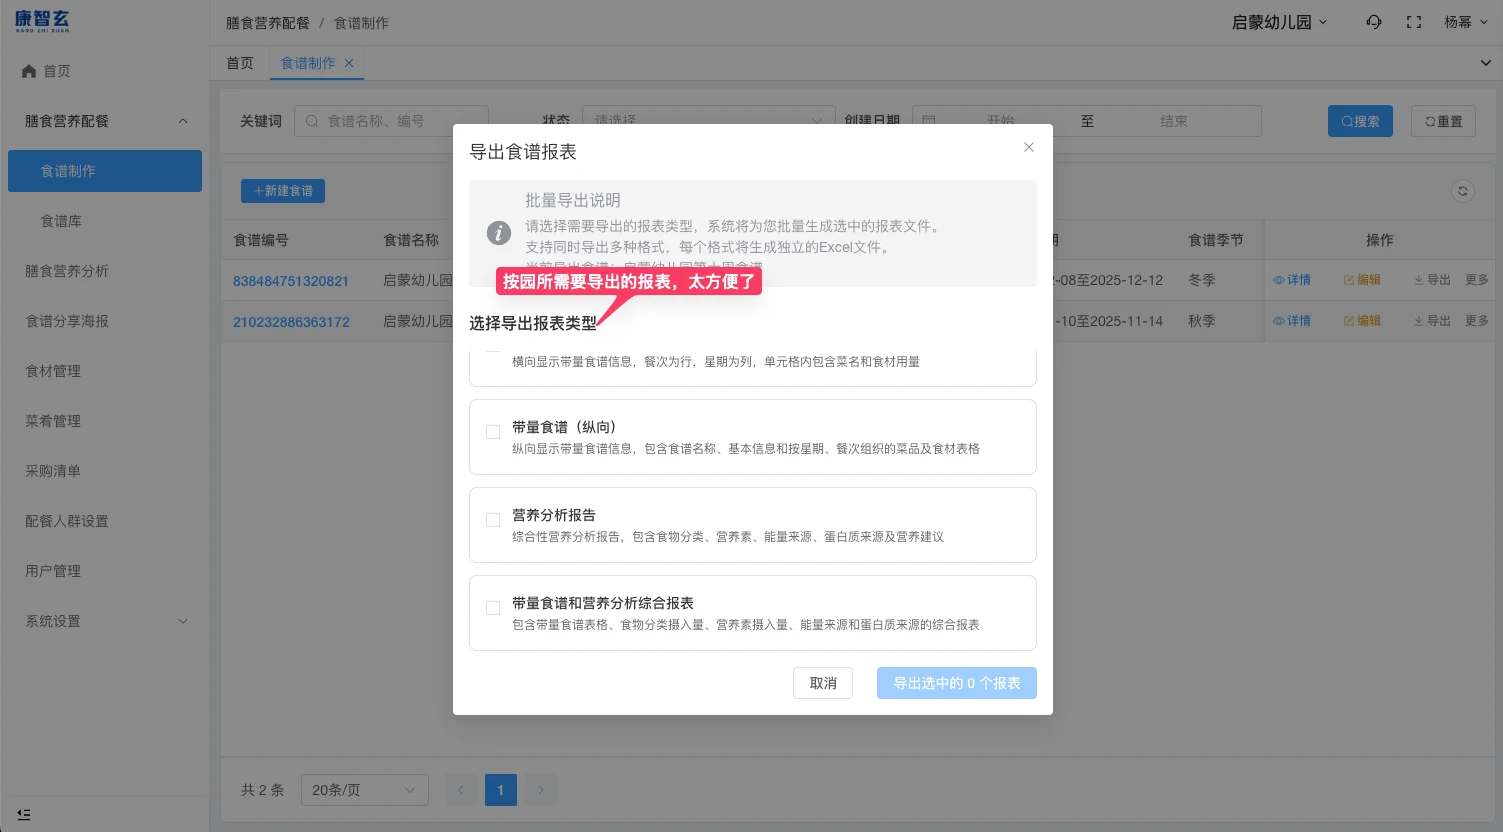1503x832 pixels.
Task: Open the 启蒙幼儿园 organization dropdown
Action: 1279,22
